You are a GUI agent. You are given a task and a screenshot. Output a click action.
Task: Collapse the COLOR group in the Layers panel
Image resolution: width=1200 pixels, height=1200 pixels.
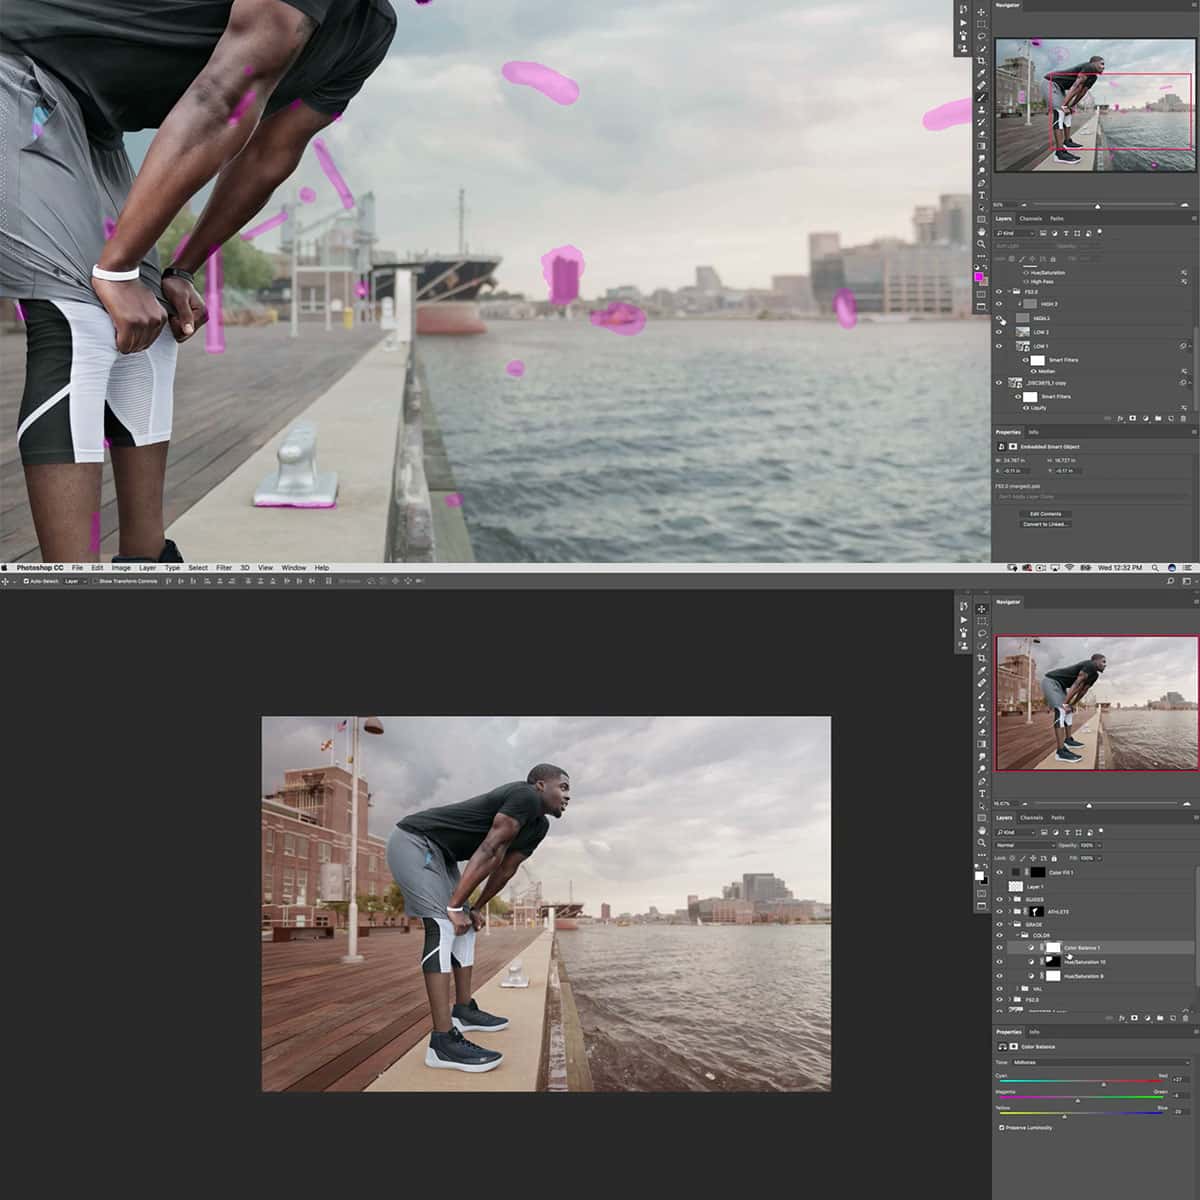[1018, 934]
